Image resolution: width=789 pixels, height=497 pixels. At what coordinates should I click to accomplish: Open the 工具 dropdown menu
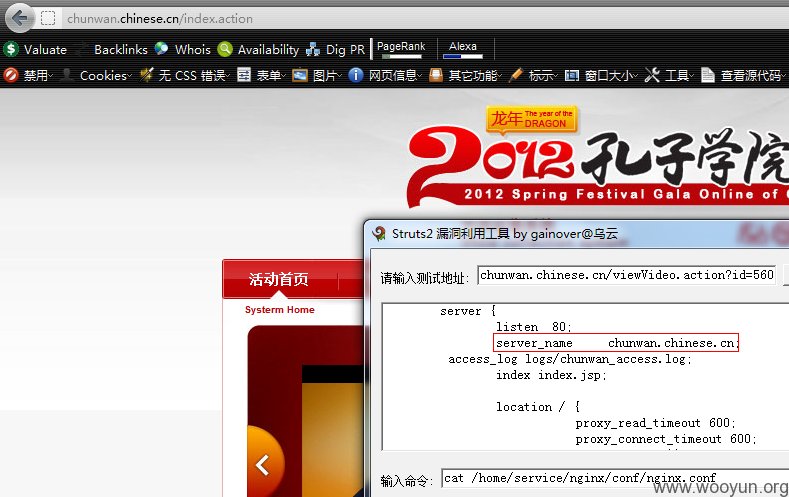point(679,75)
